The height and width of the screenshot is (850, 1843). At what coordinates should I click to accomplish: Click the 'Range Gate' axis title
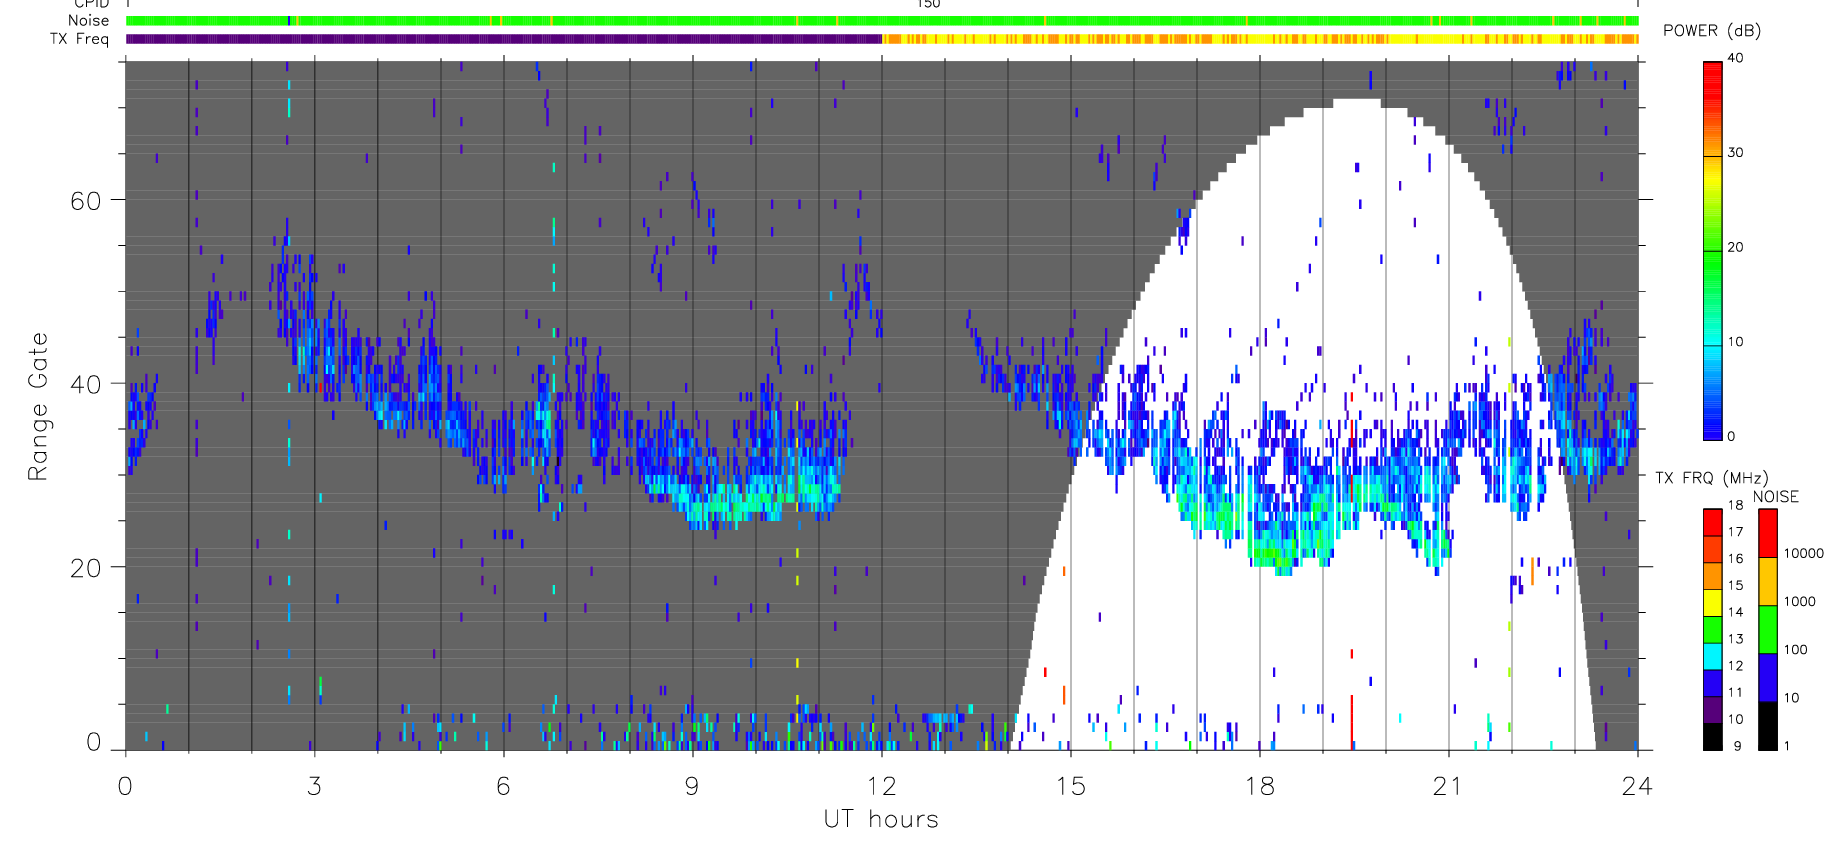(38, 406)
